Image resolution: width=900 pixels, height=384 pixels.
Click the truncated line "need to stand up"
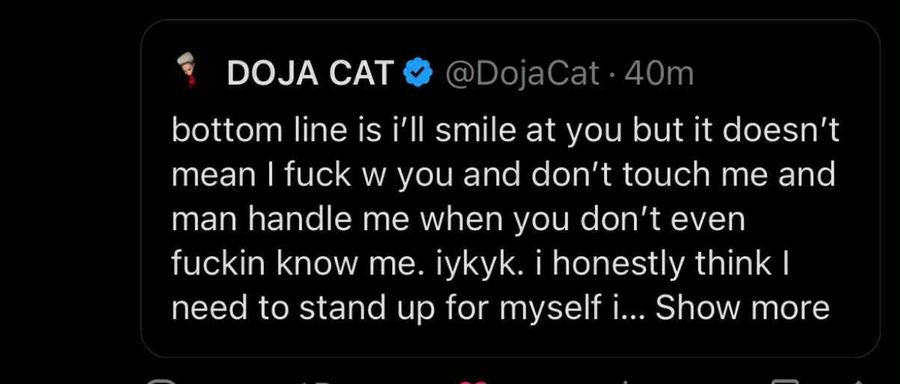501,308
